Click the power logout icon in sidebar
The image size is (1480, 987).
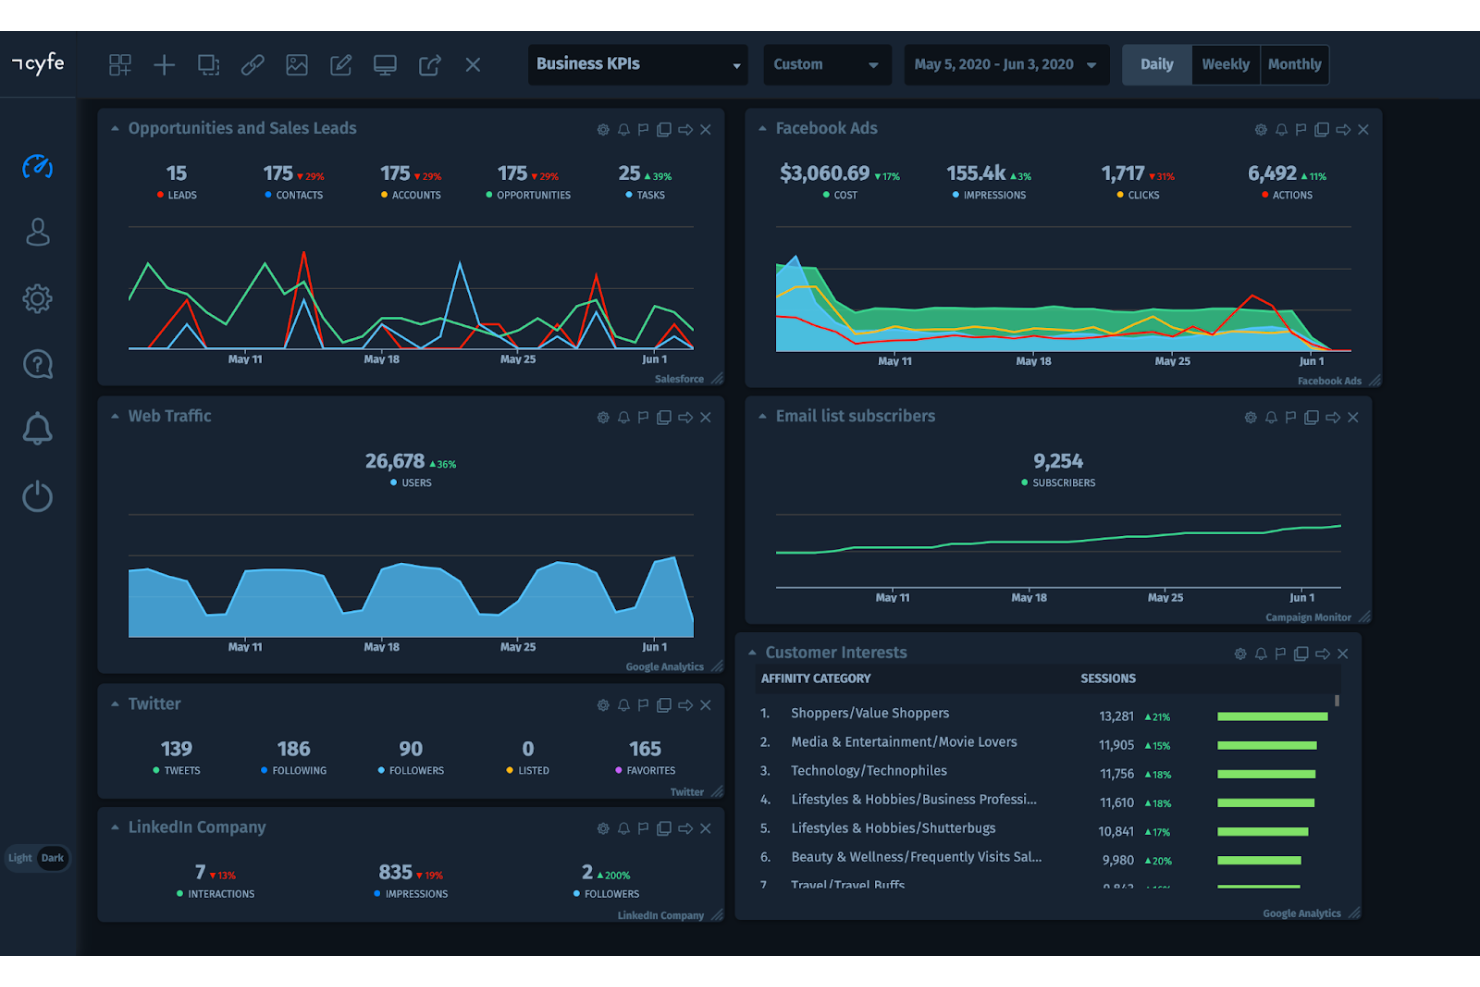[x=37, y=496]
